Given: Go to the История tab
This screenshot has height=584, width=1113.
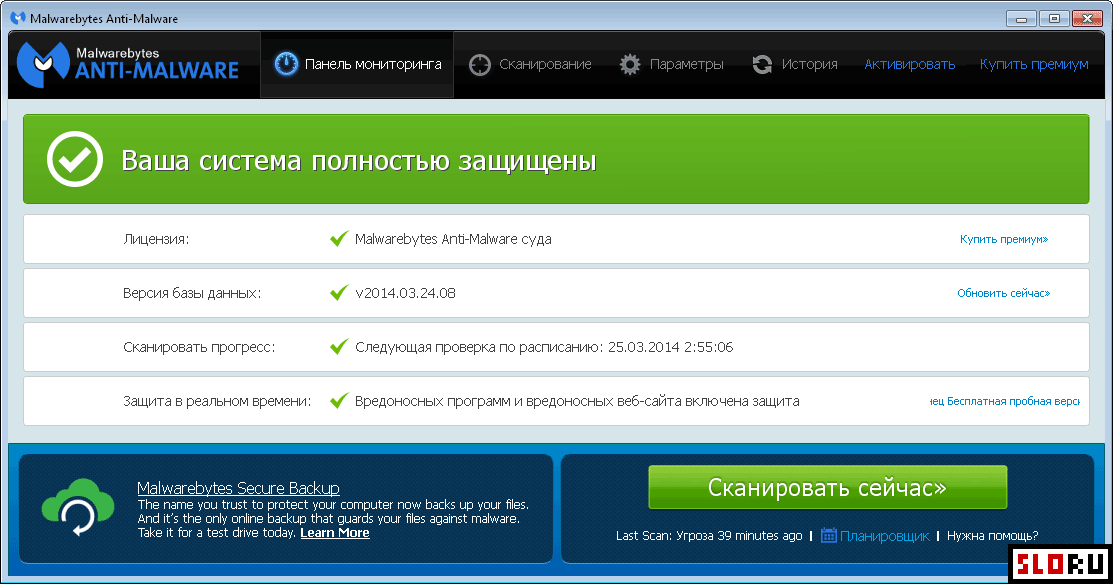Looking at the screenshot, I should [794, 65].
